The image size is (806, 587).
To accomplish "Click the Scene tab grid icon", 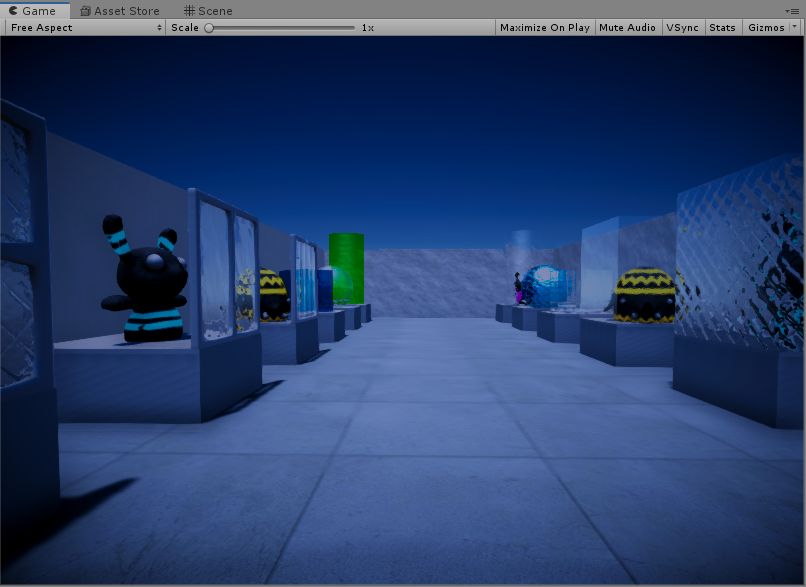I will point(189,10).
